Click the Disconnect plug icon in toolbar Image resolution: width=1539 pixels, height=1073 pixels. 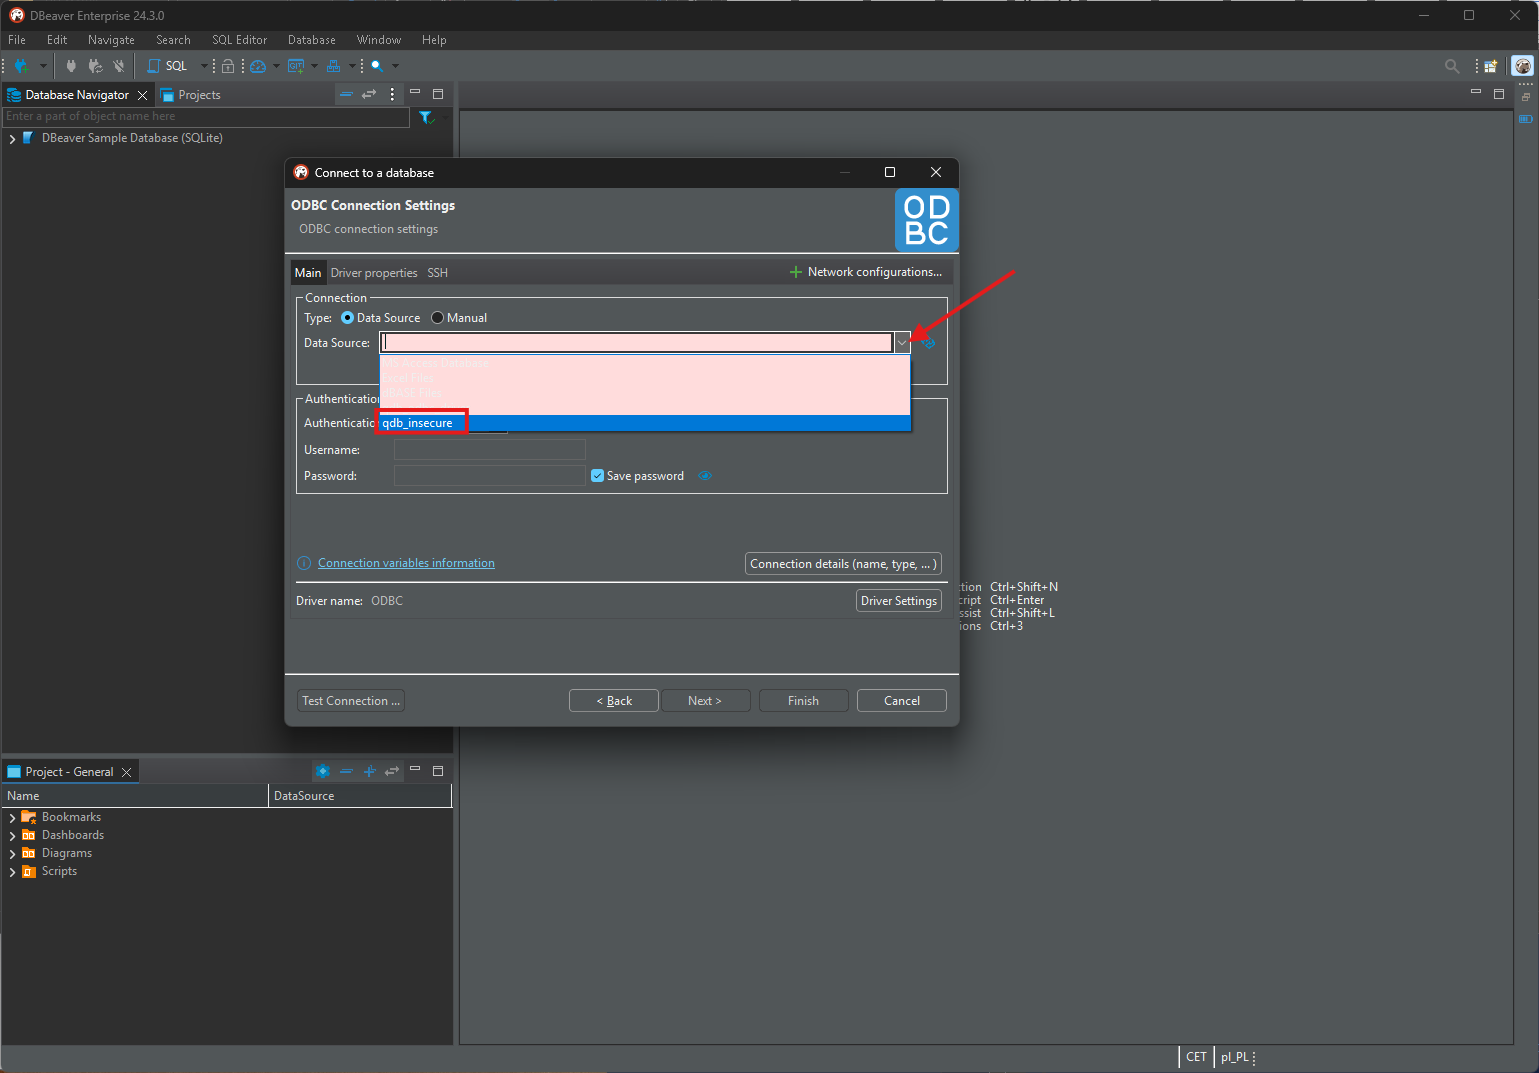coord(119,66)
